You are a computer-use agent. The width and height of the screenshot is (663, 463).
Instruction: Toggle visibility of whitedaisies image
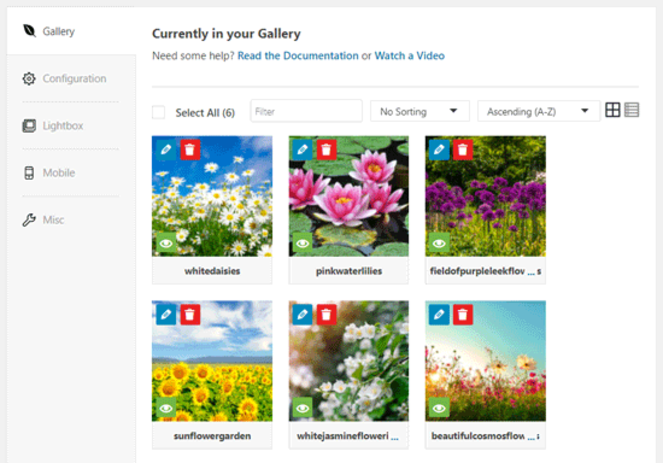tap(166, 243)
